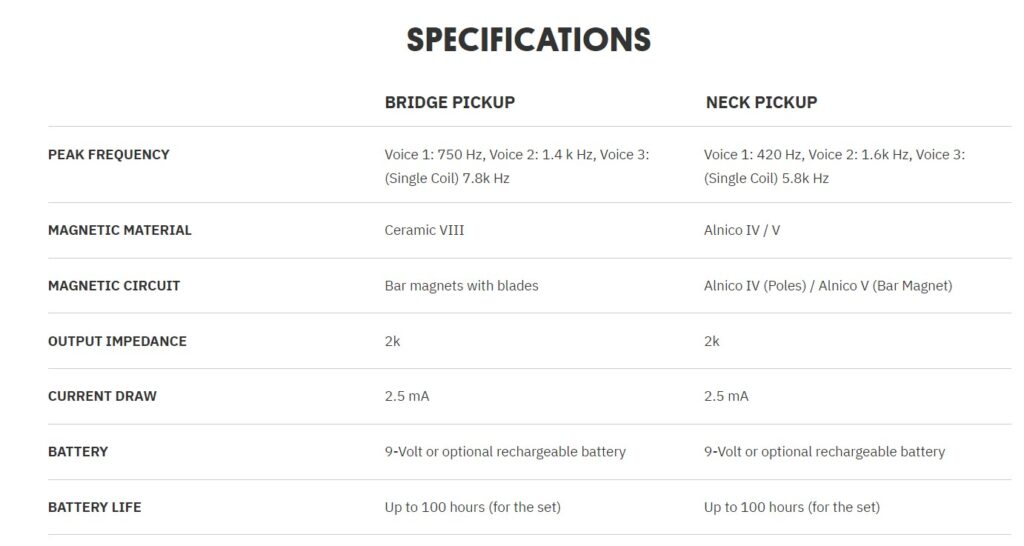Image resolution: width=1024 pixels, height=546 pixels.
Task: Select the NECK PICKUP column header
Action: (x=761, y=103)
